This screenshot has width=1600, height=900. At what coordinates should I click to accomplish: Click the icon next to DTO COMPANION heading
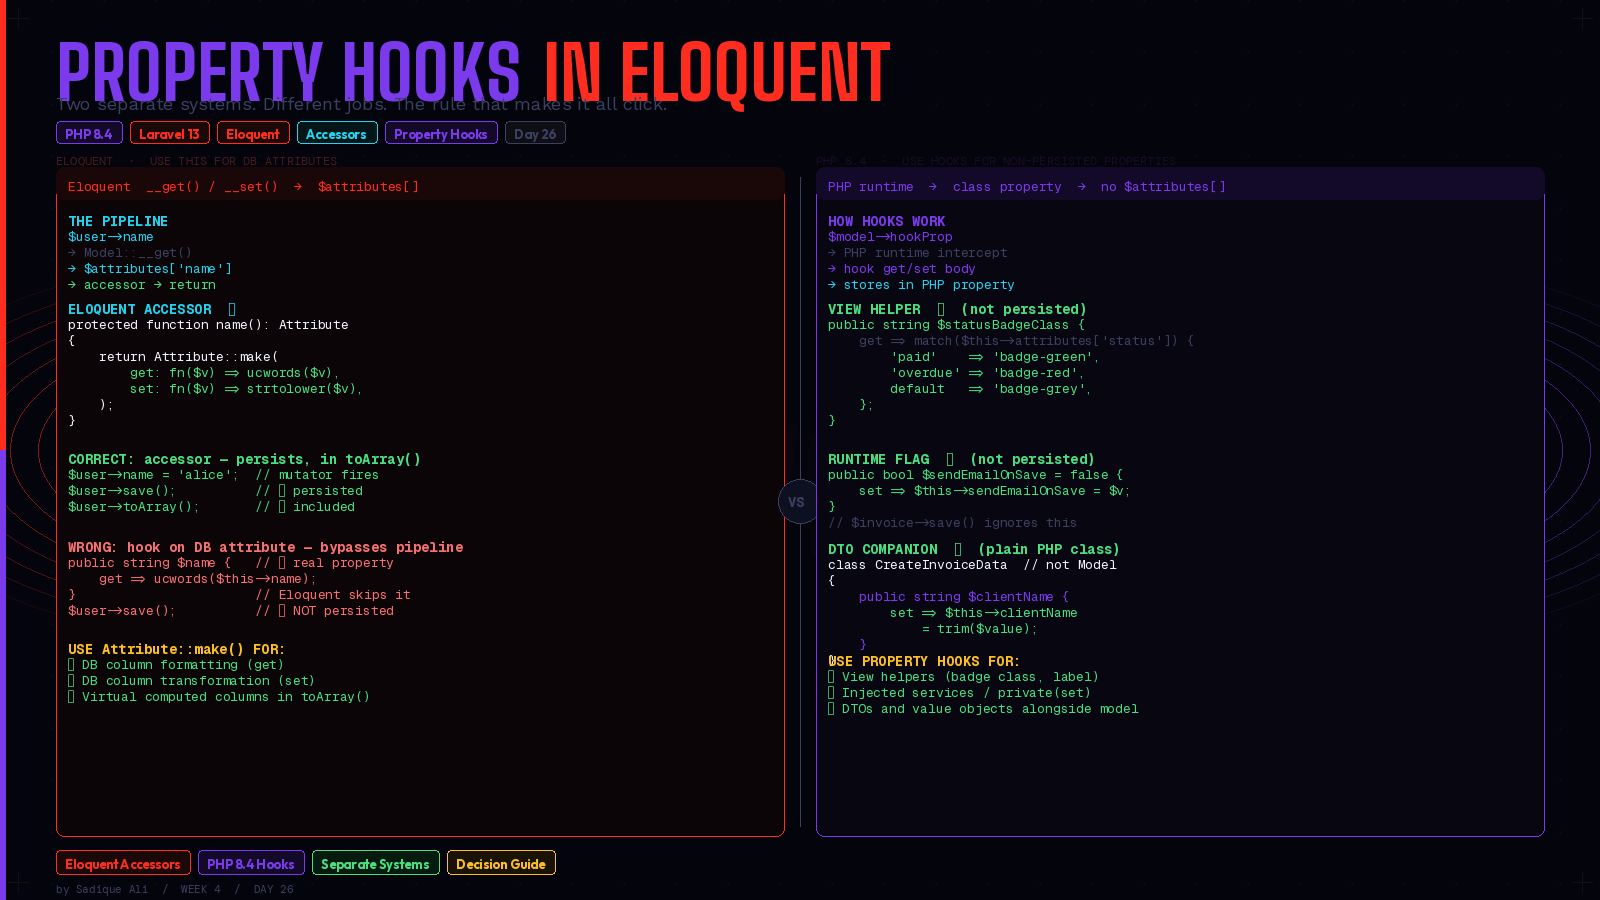(957, 548)
